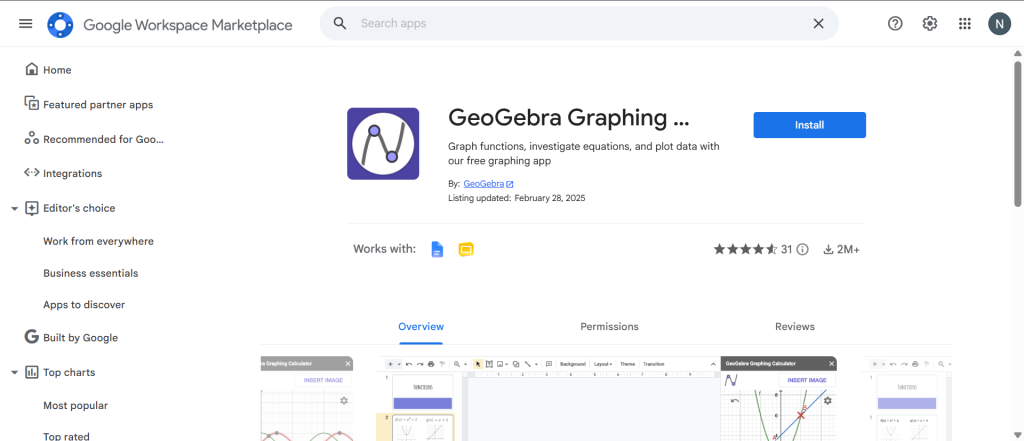Go to Home in sidebar
The height and width of the screenshot is (441, 1024).
[x=57, y=70]
